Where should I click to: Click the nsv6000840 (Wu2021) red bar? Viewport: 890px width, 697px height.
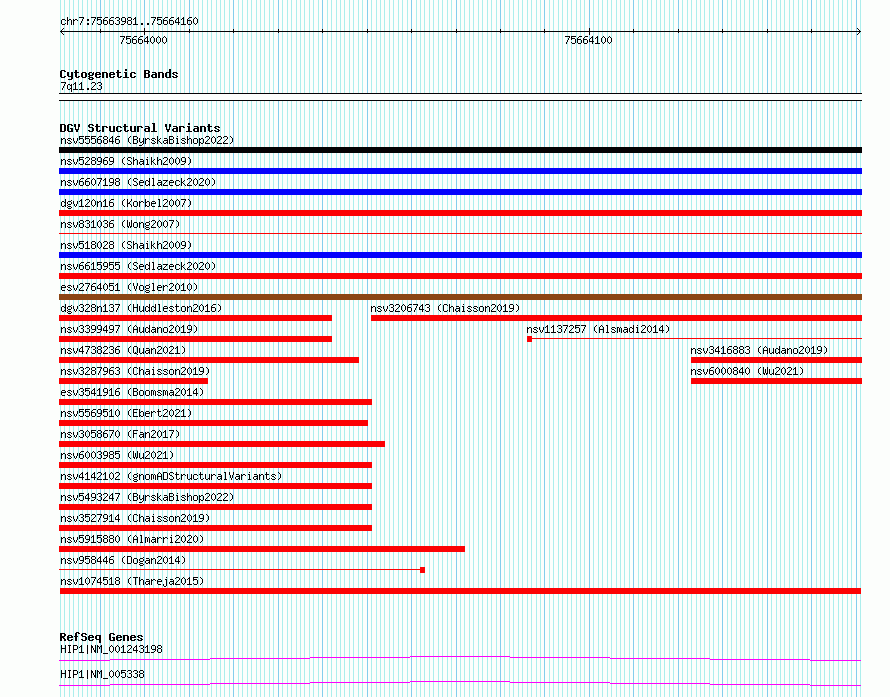(776, 381)
